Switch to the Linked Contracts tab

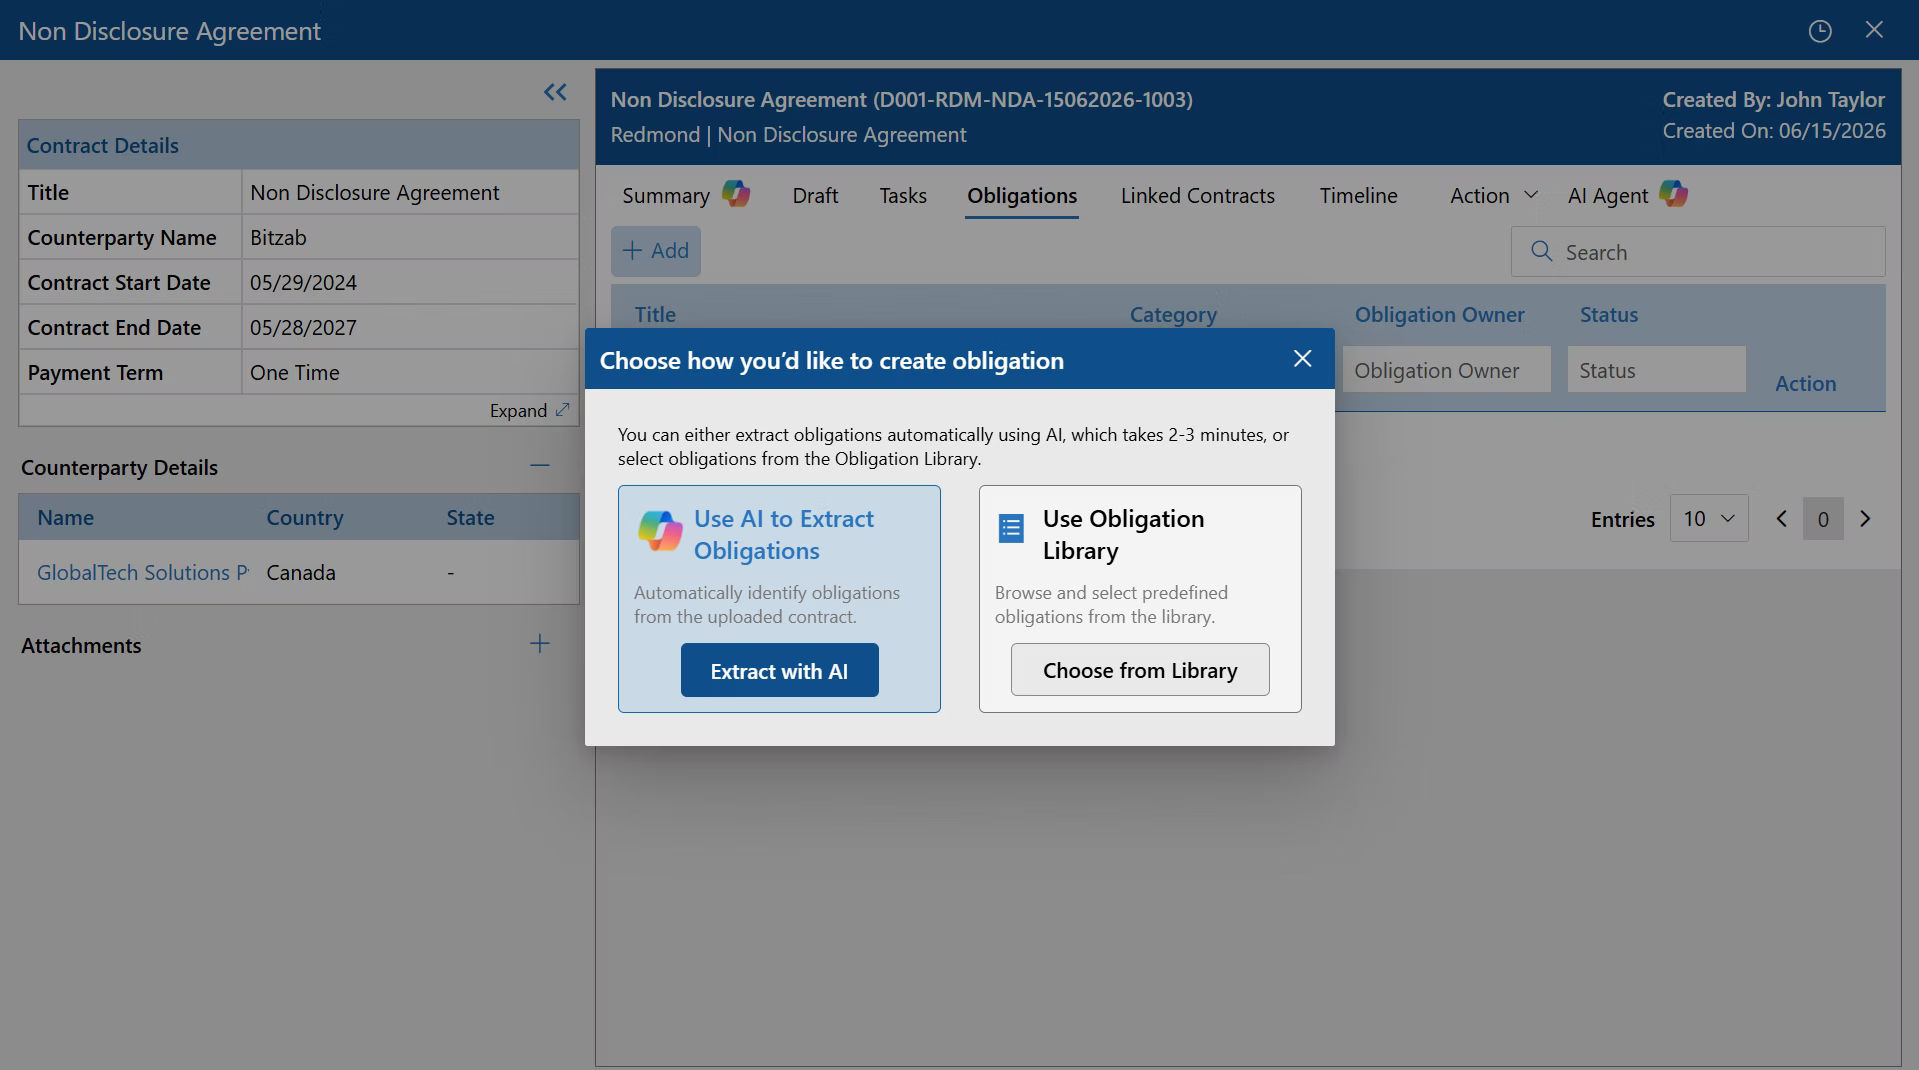click(1197, 196)
